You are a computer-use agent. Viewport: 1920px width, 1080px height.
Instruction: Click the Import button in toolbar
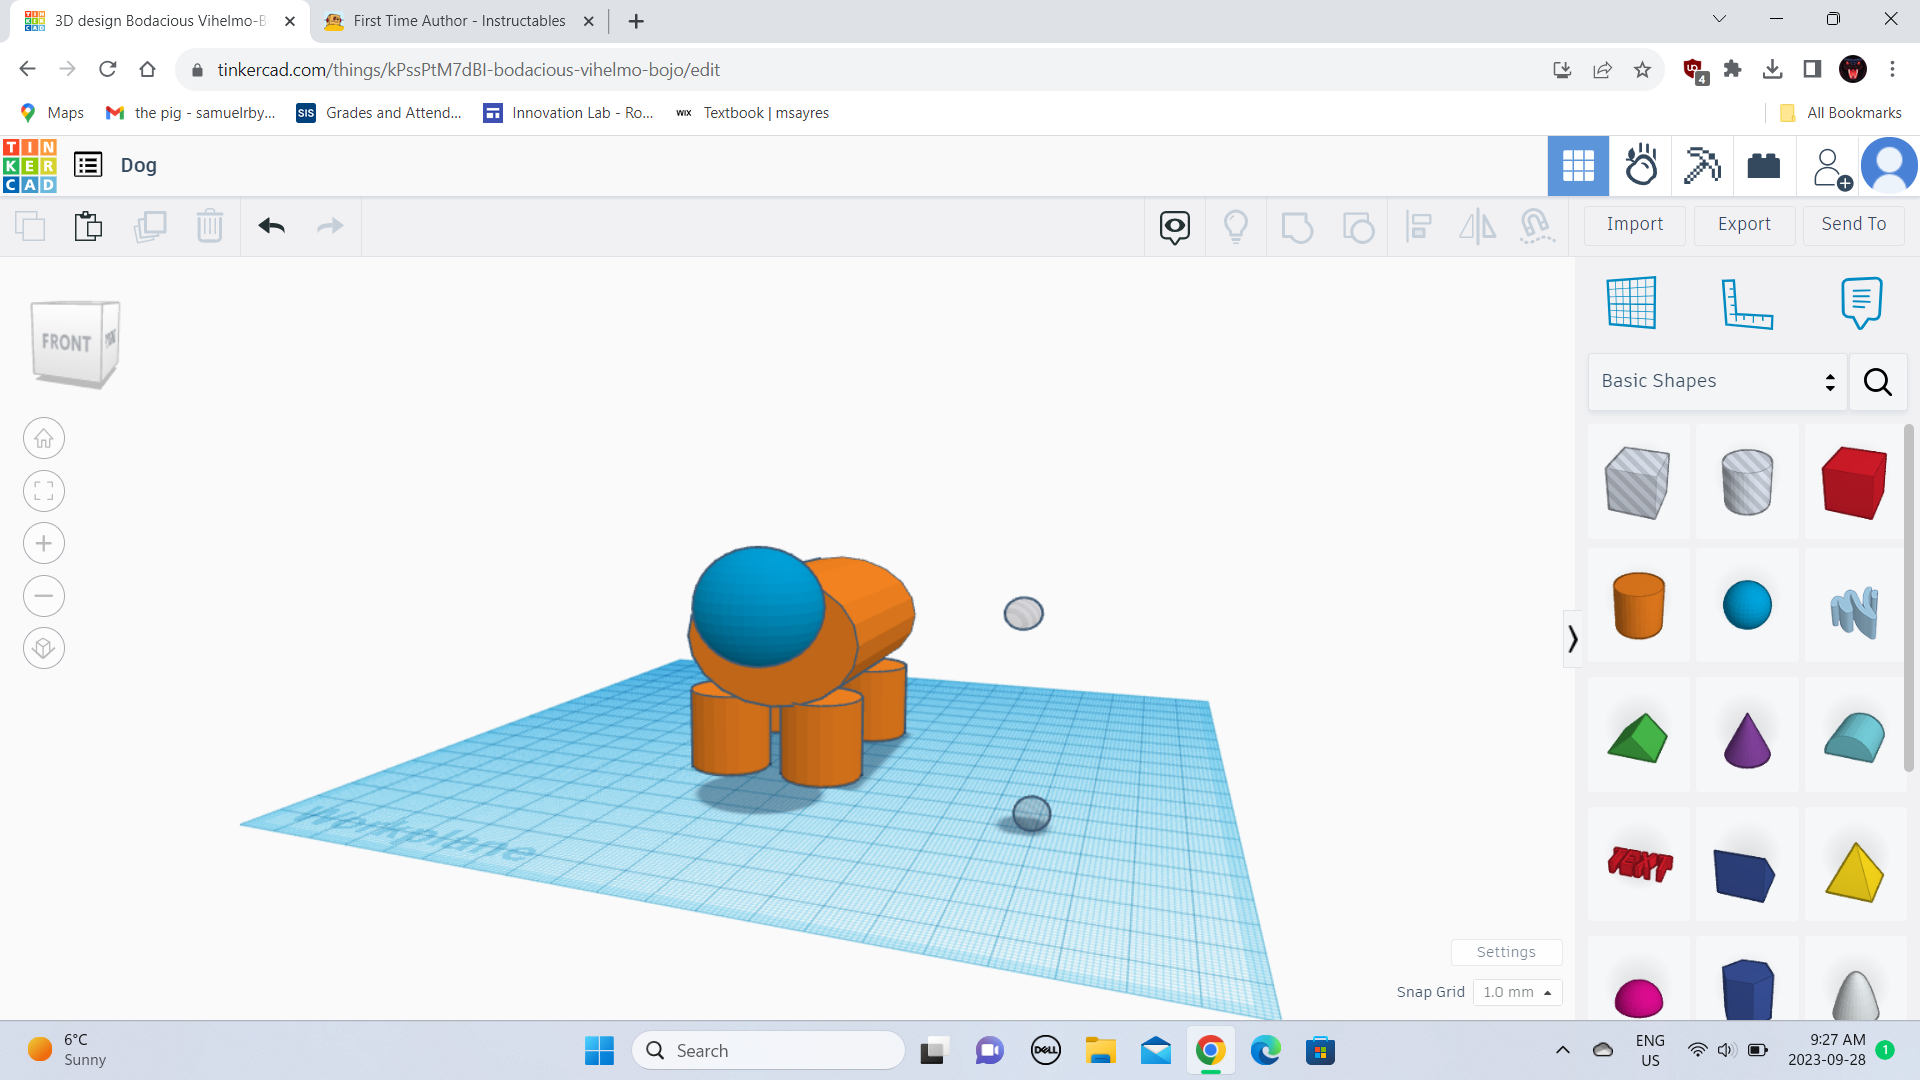(x=1635, y=223)
